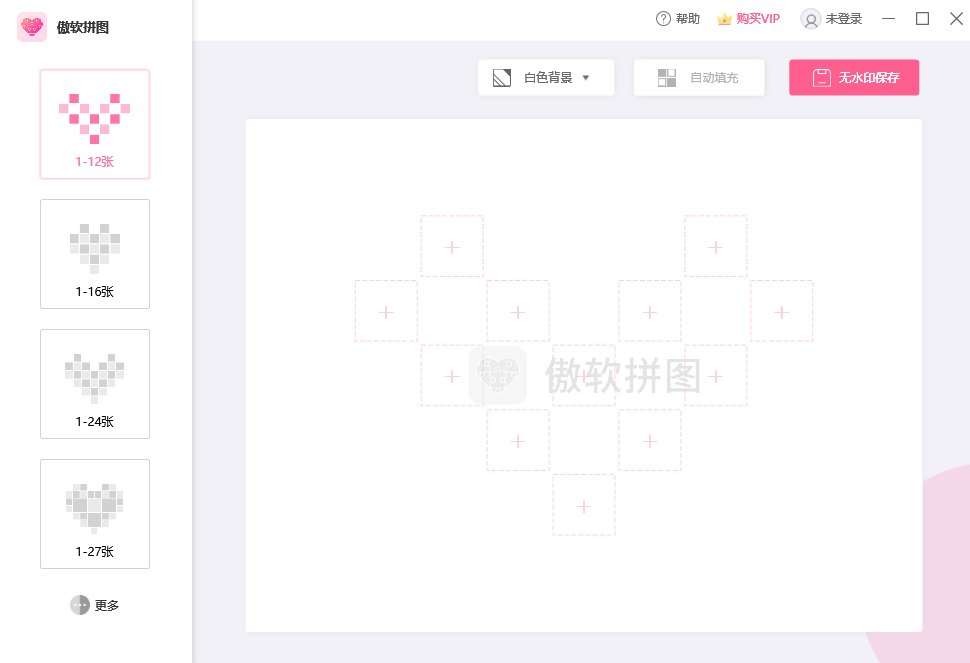
Task: Click the 自动填充 auto-fill button
Action: coord(699,77)
